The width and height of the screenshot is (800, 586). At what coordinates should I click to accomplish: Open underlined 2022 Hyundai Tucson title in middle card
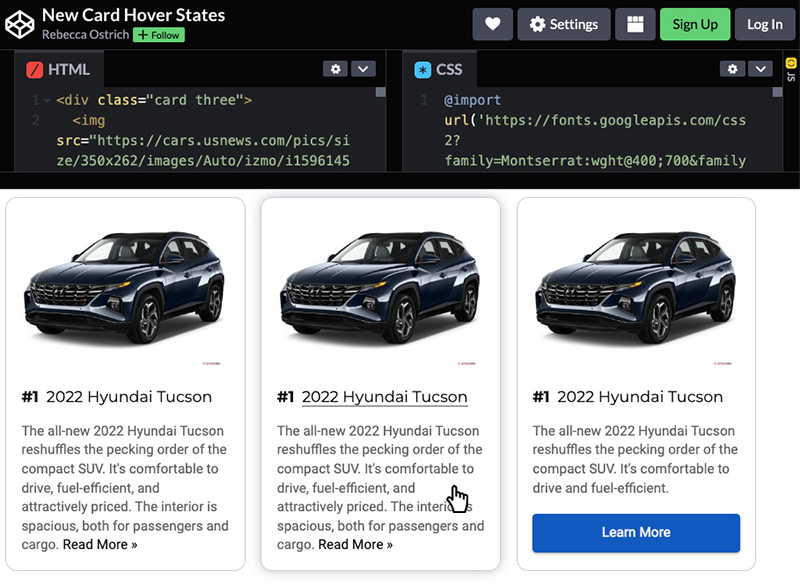pos(384,397)
